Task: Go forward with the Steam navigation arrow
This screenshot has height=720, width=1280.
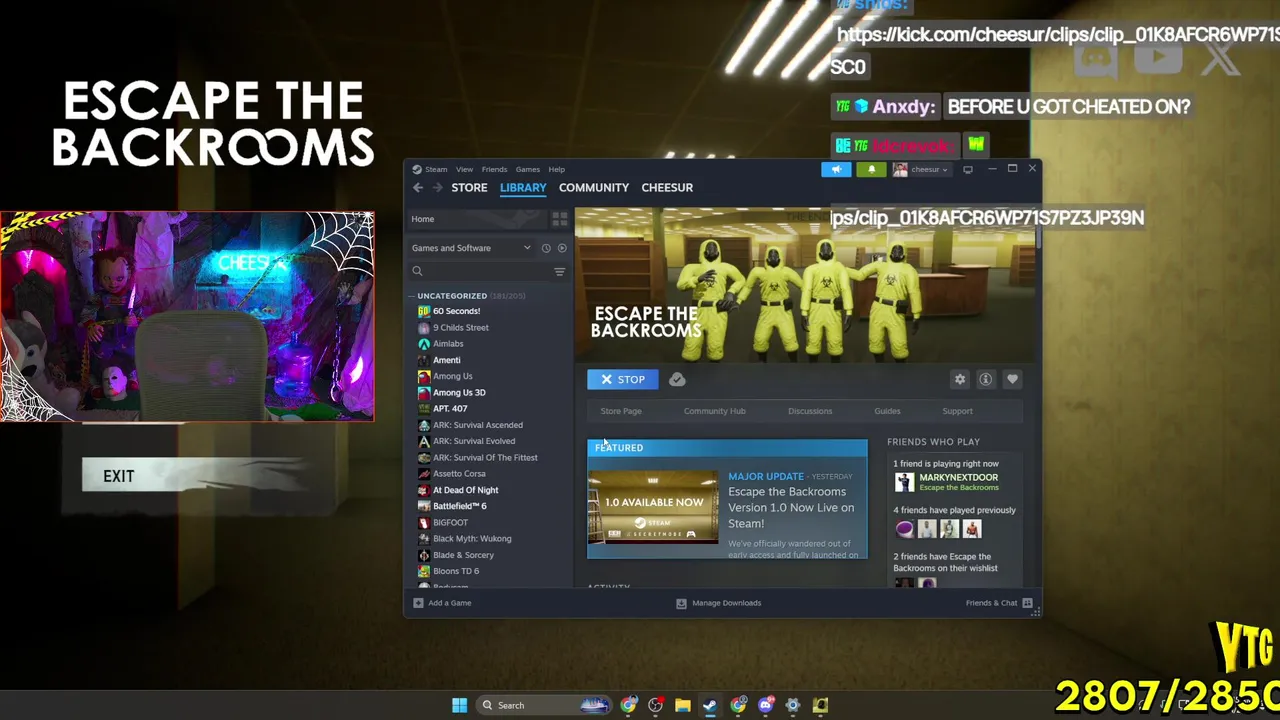Action: point(437,188)
